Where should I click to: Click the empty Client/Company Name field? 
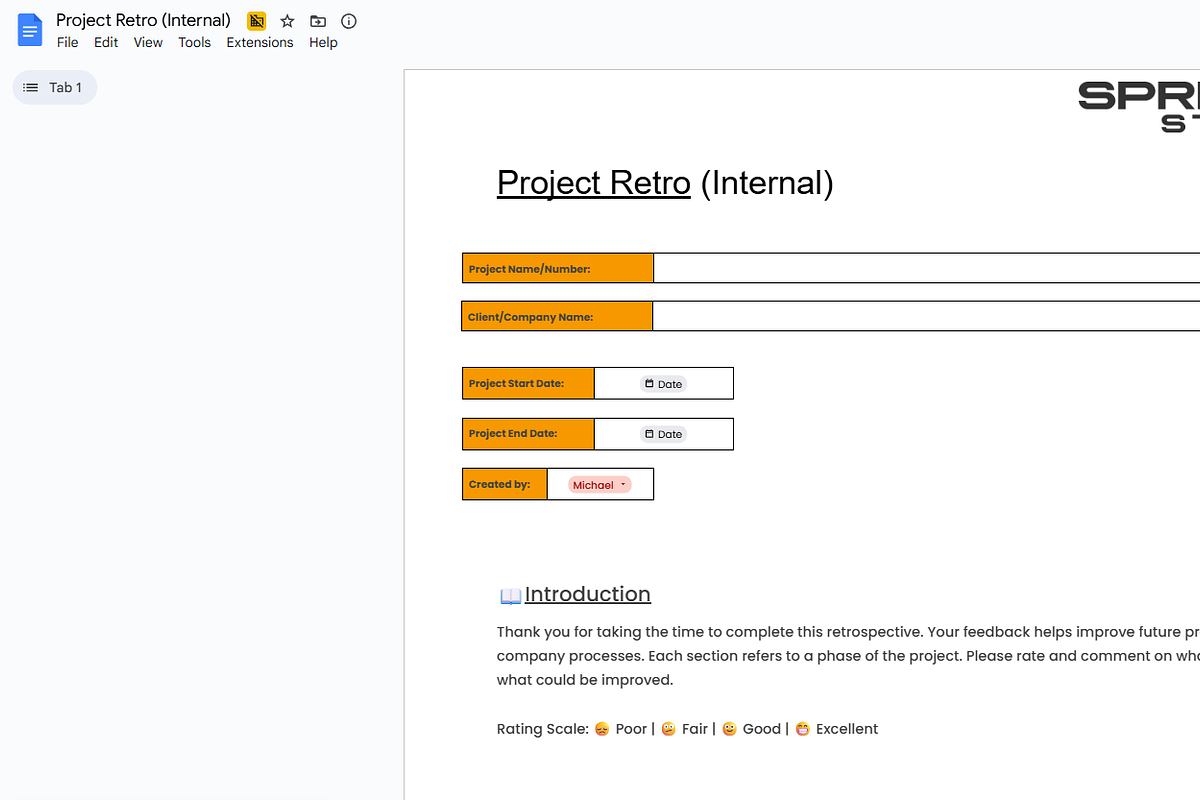pos(926,316)
